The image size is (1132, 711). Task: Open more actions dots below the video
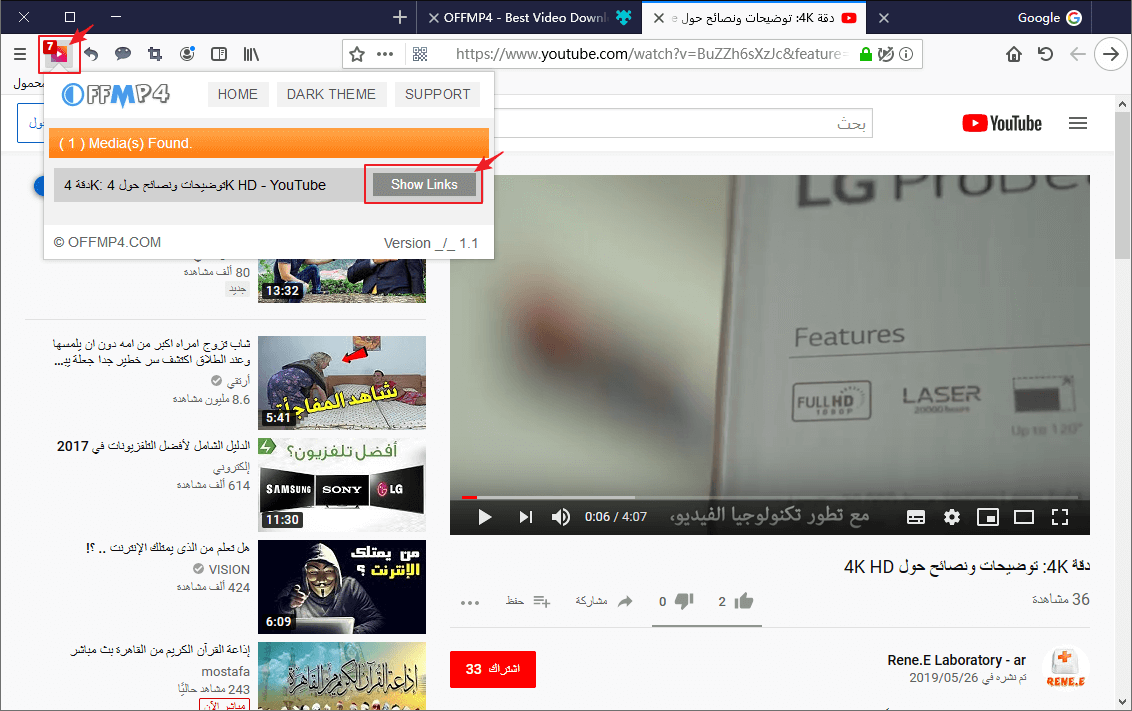point(470,603)
